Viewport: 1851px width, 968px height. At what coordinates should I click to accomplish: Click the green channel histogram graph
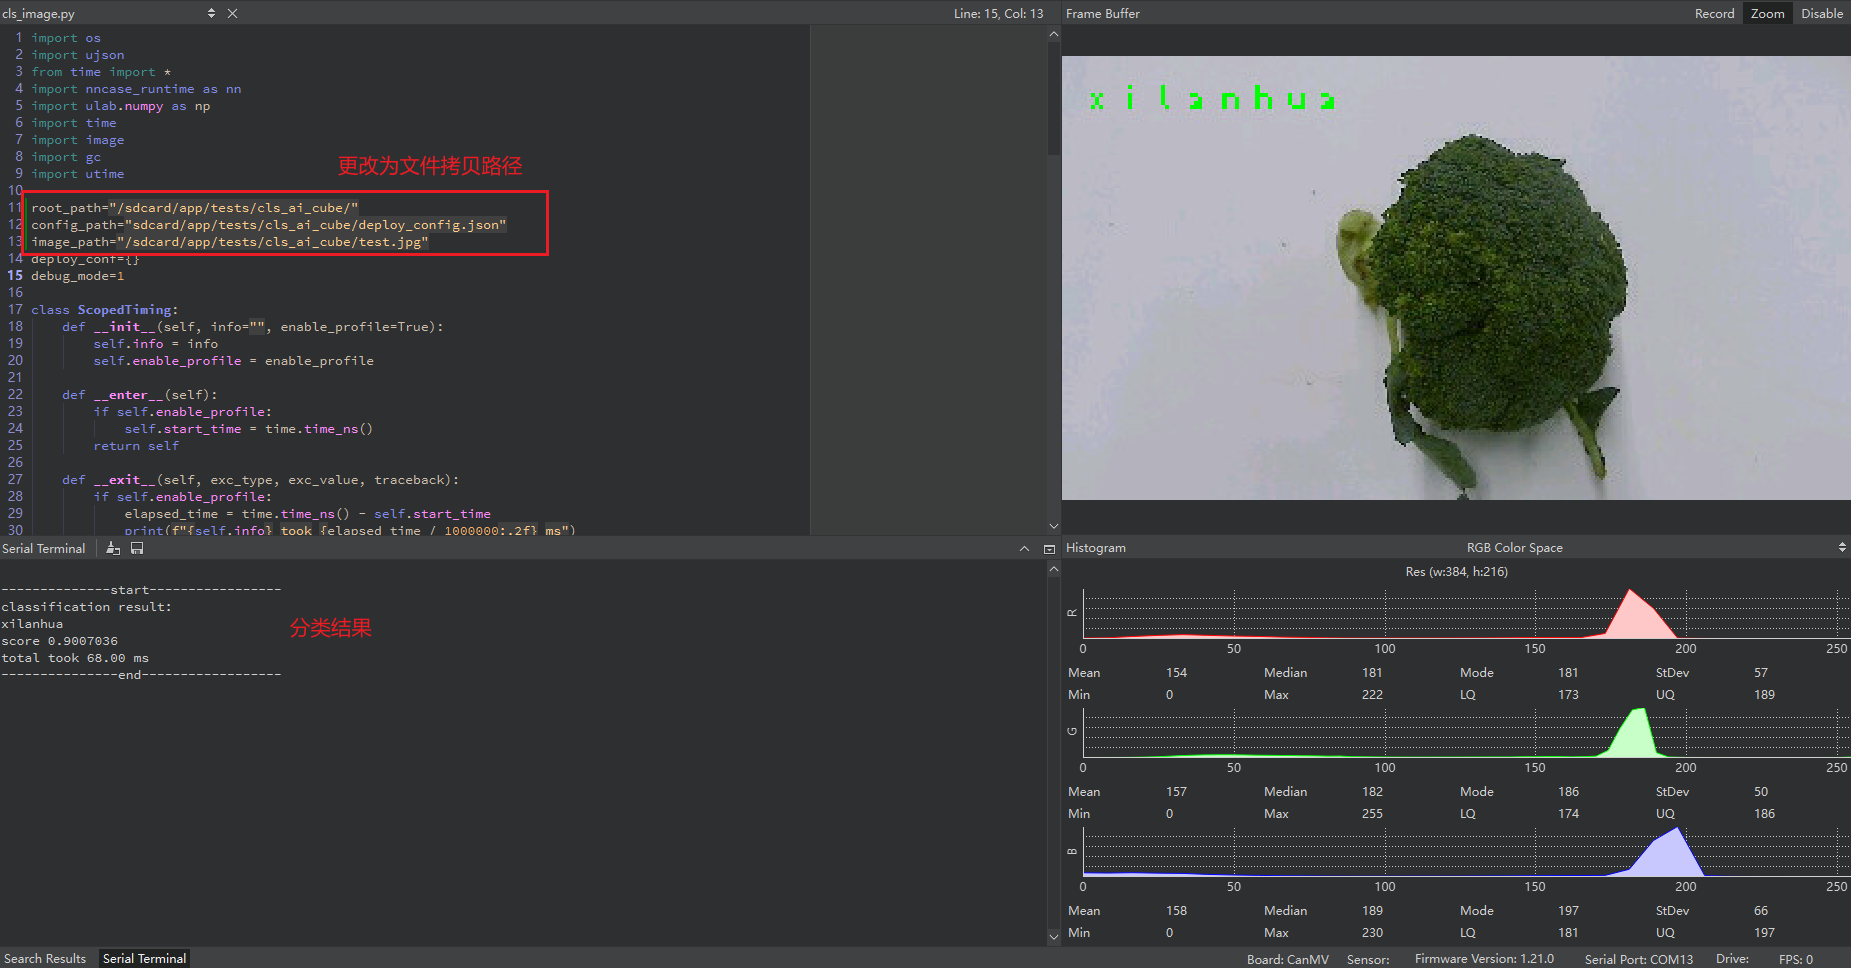pyautogui.click(x=1465, y=733)
